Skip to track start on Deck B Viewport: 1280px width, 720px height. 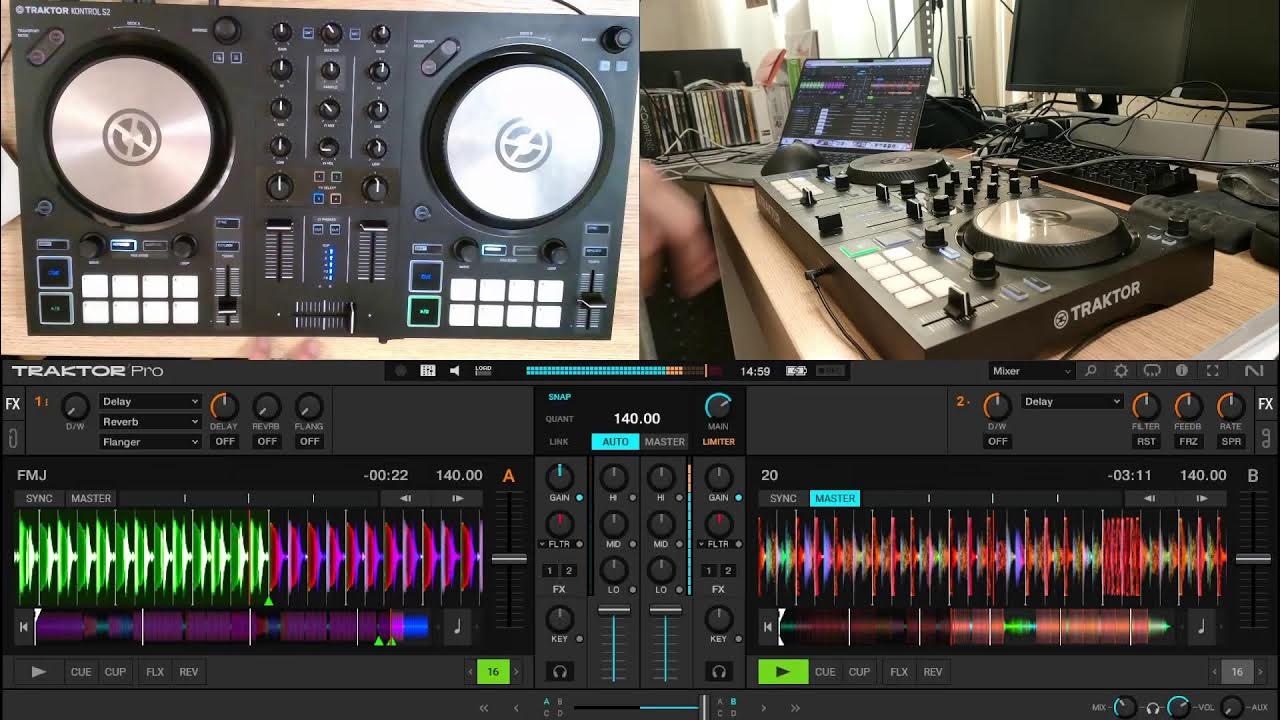(768, 628)
